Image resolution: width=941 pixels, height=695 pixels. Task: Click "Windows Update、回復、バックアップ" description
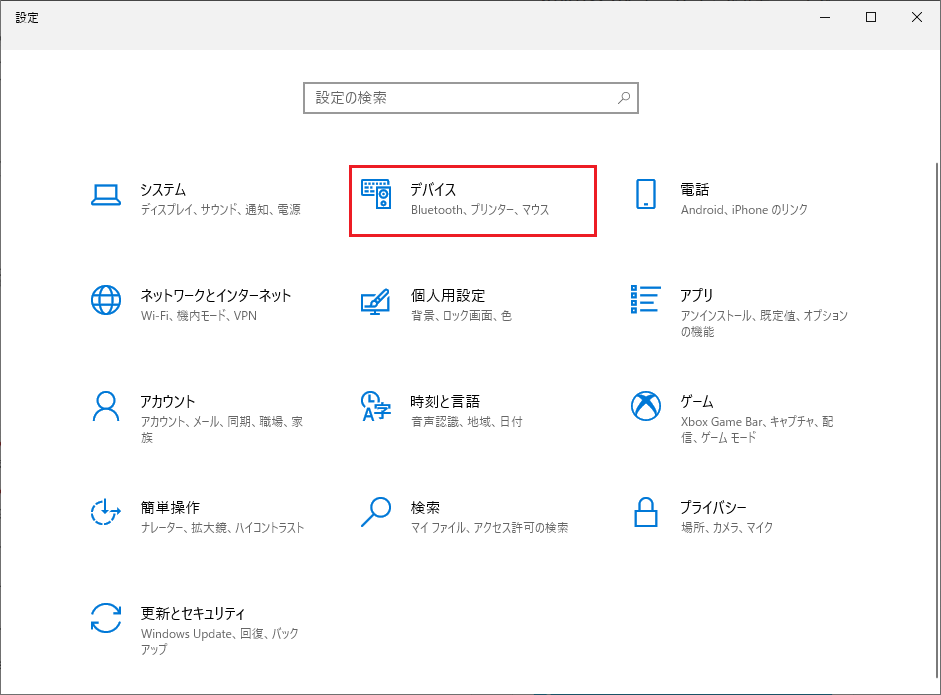pyautogui.click(x=220, y=641)
